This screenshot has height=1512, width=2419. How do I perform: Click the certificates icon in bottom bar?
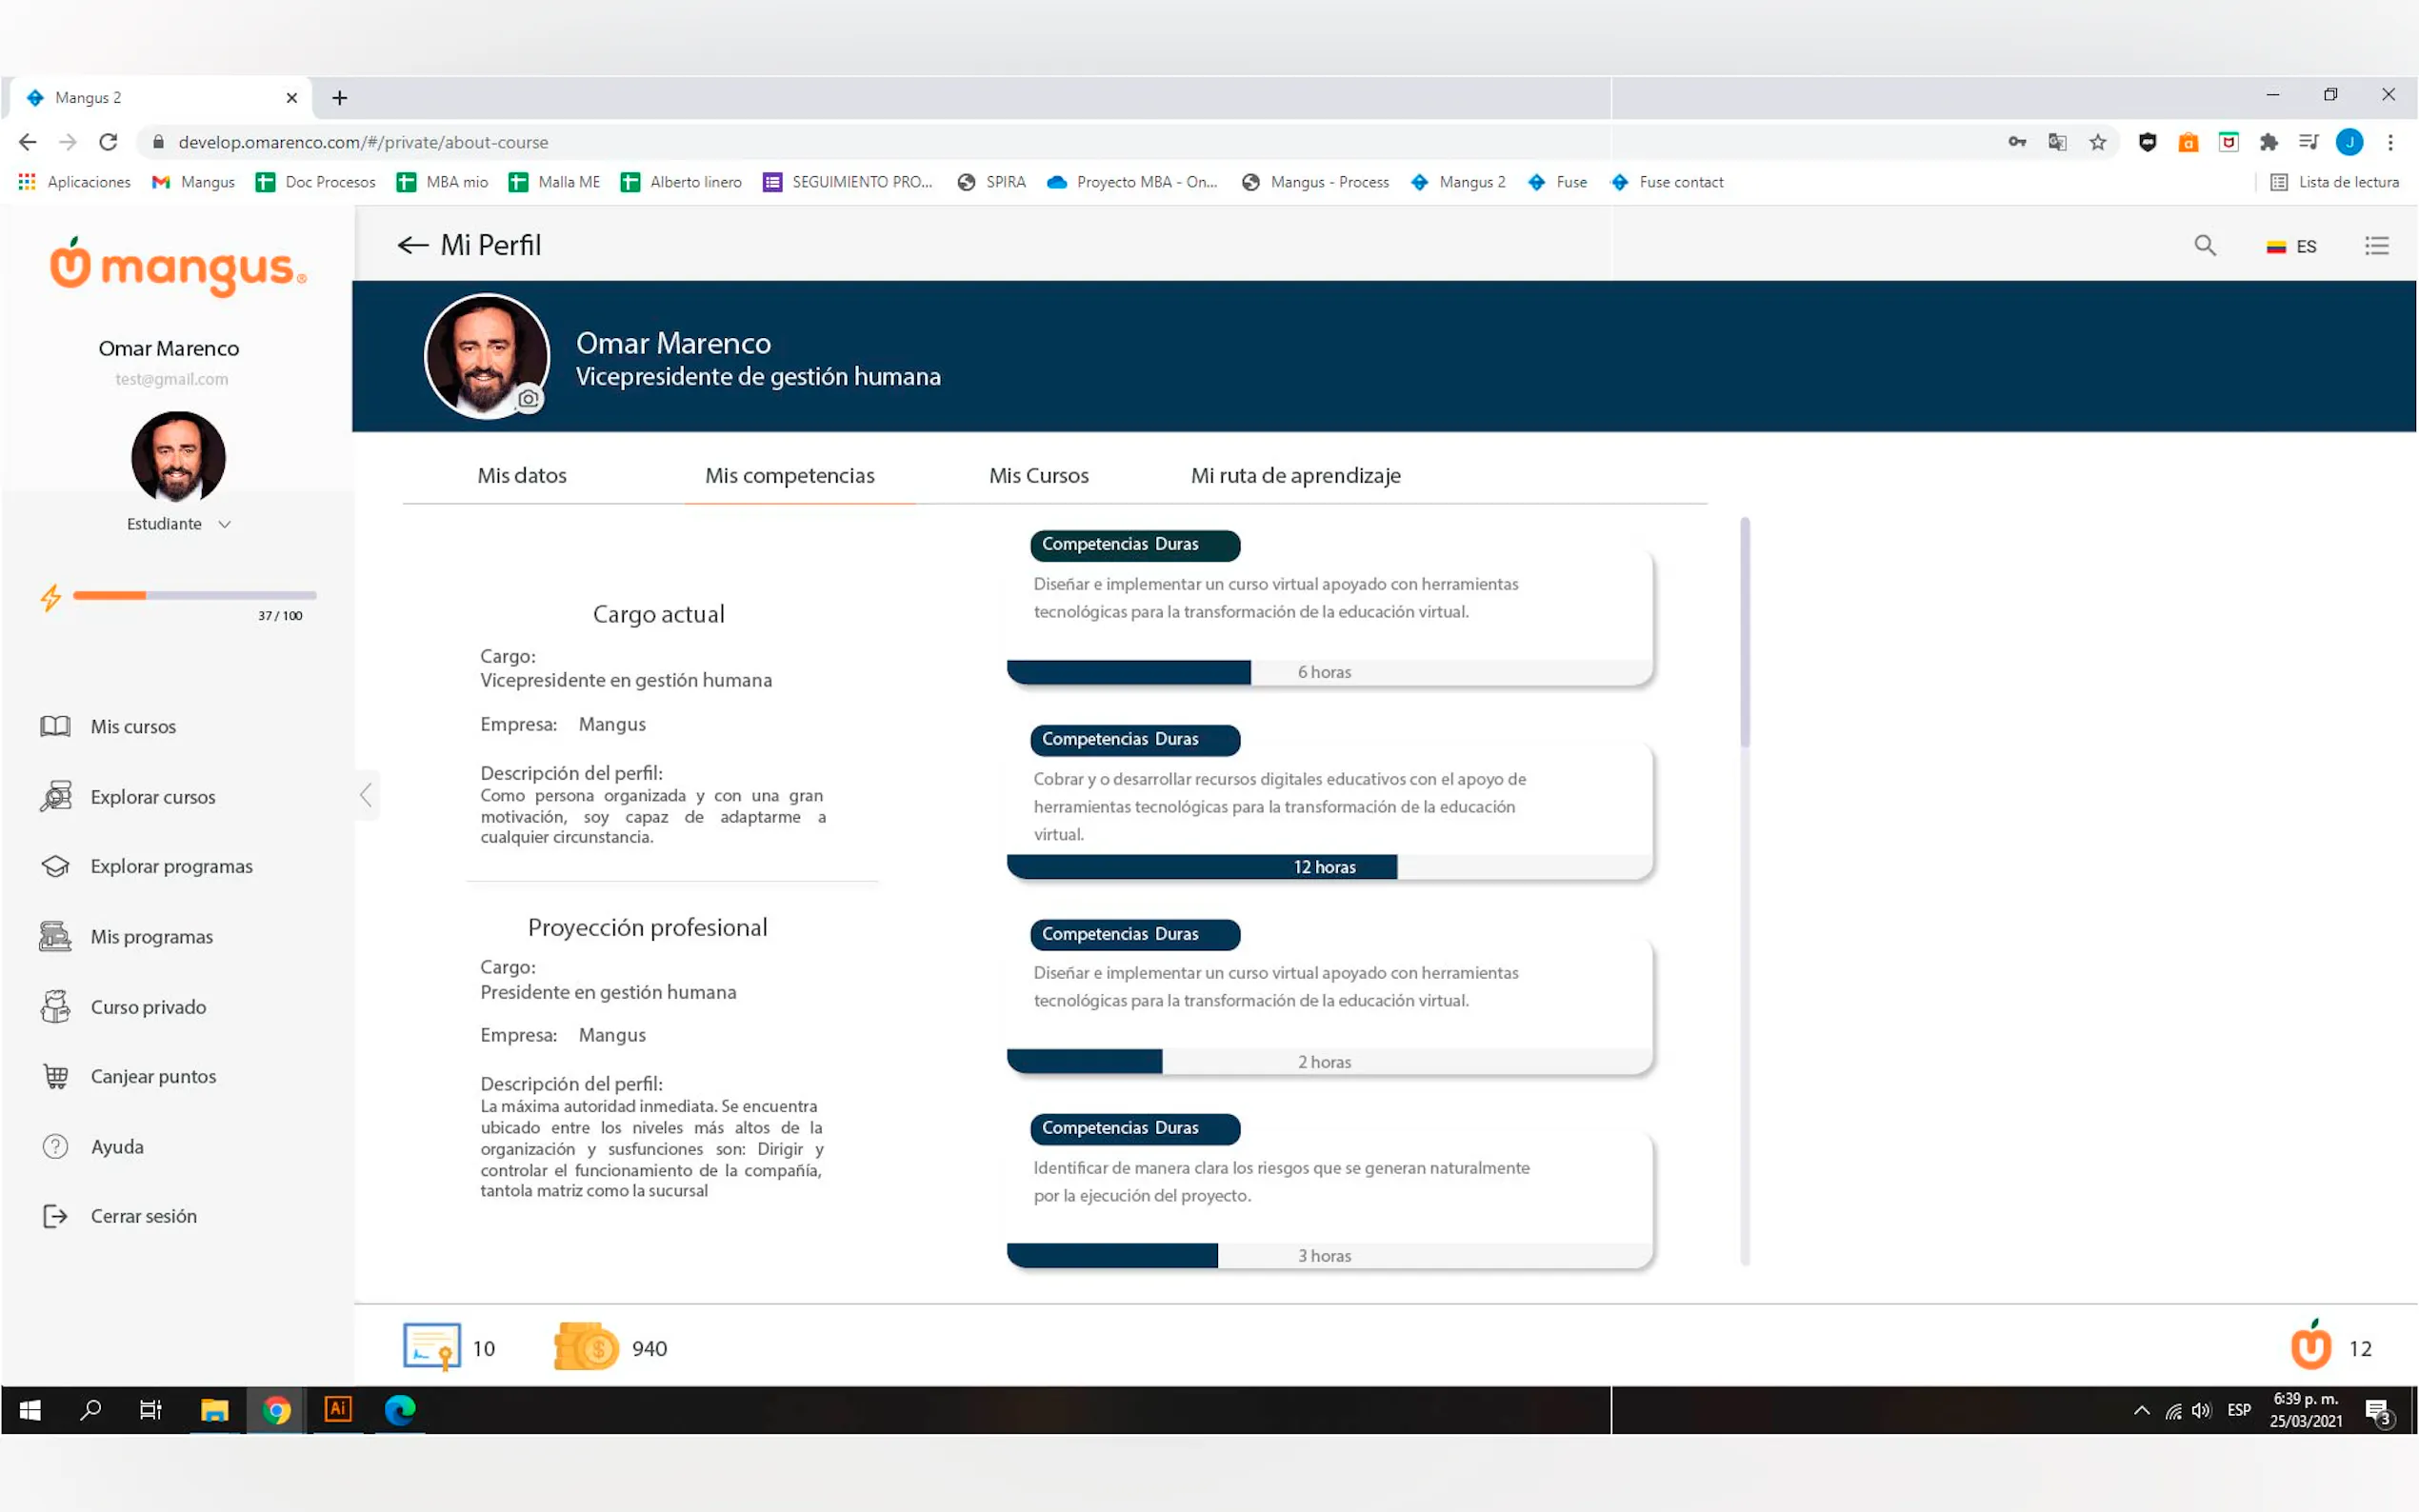click(x=431, y=1346)
